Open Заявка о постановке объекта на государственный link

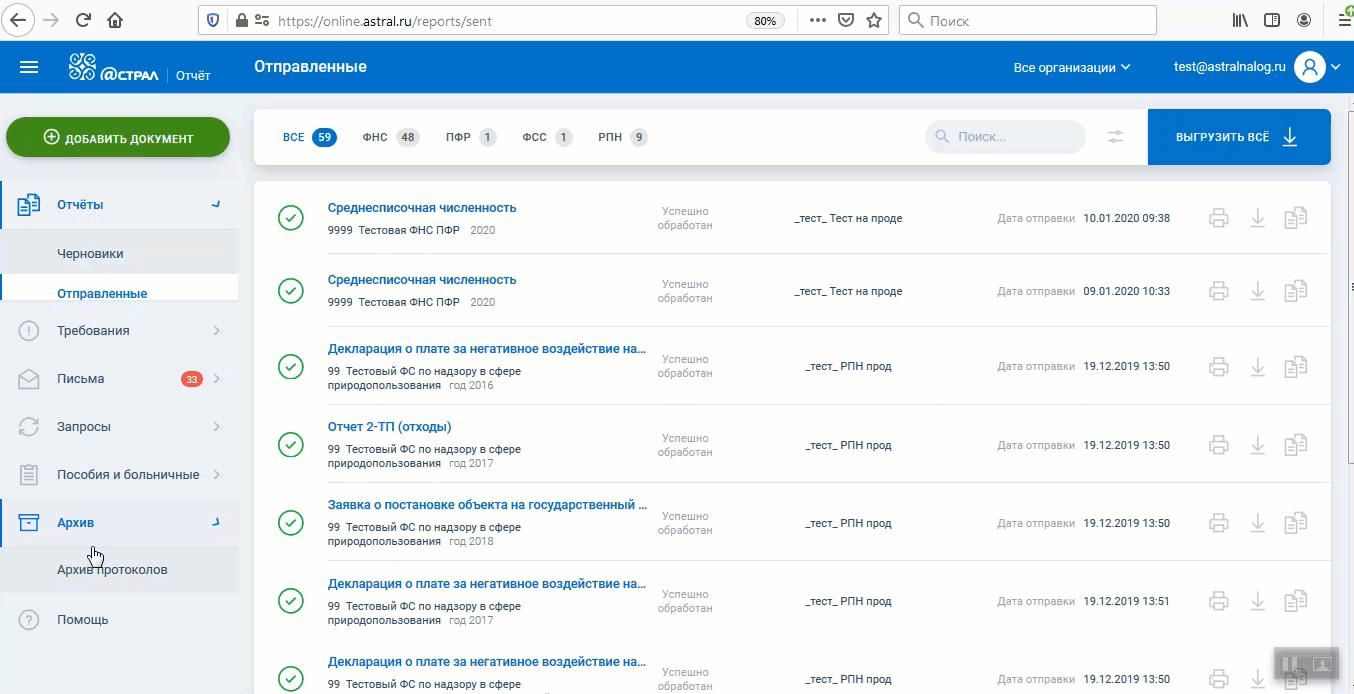click(x=487, y=505)
